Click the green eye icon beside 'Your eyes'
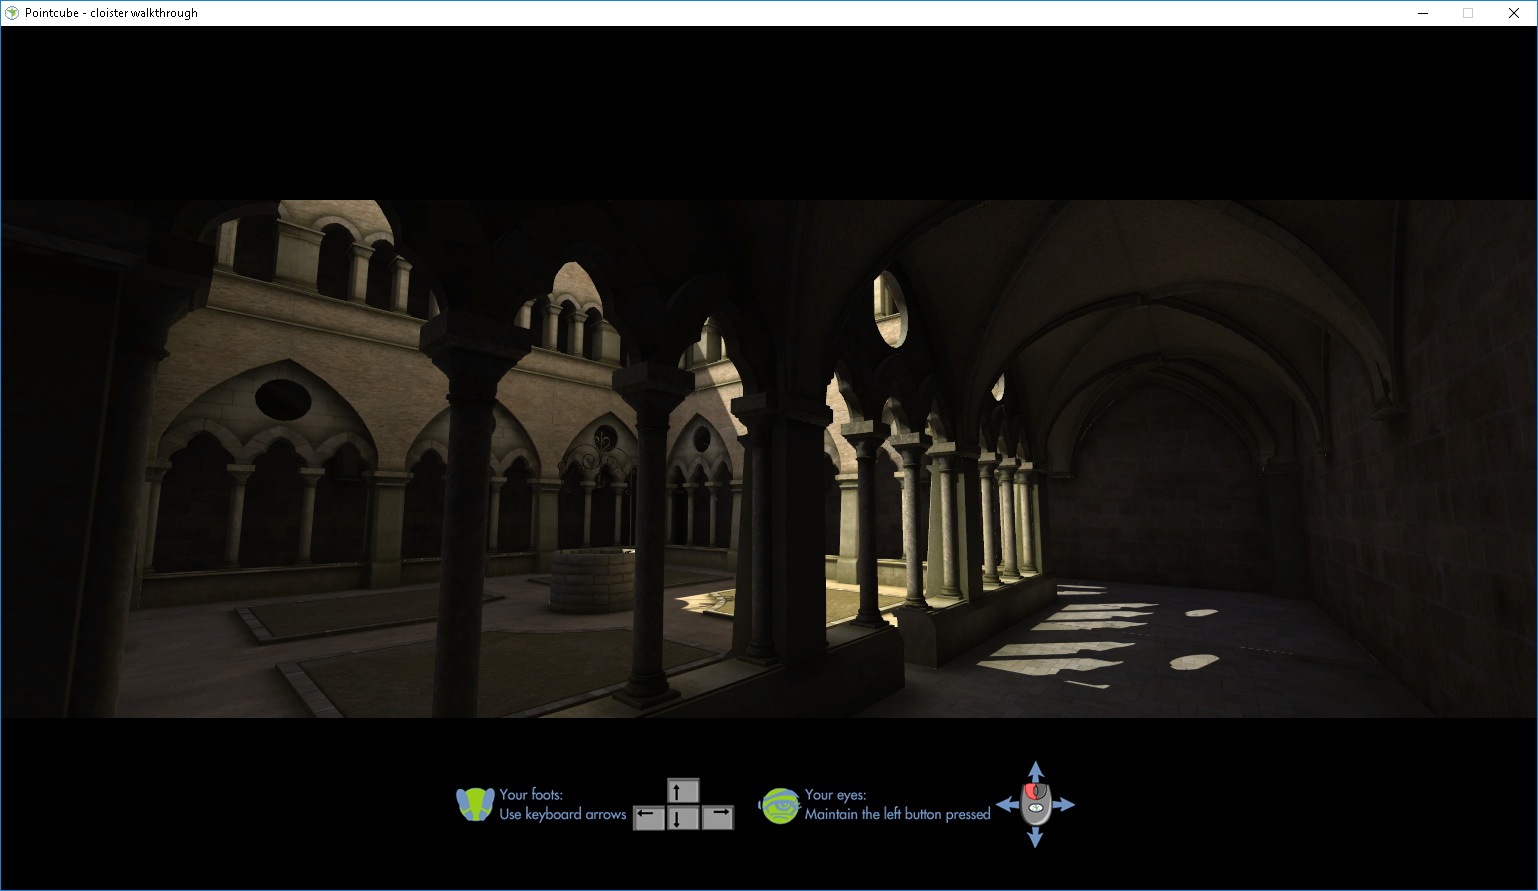Screen dimensions: 1538x891 (780, 805)
